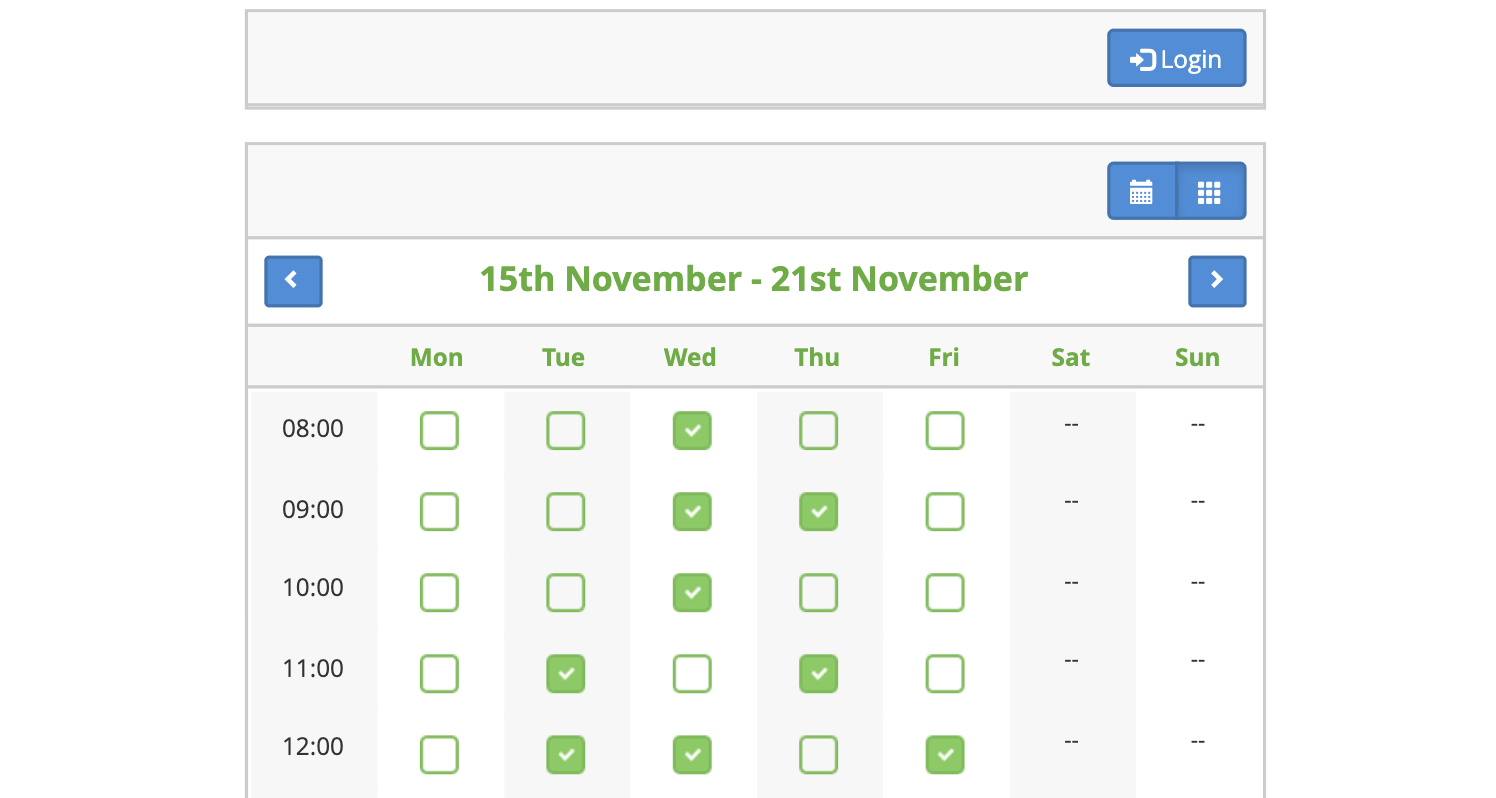Check the Wednesday 11:00 slot

[x=692, y=674]
